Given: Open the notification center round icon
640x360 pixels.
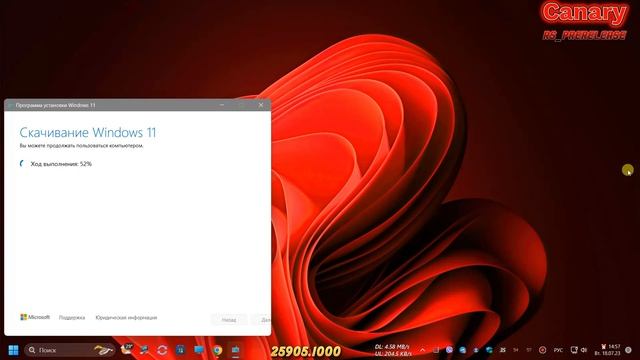Looking at the screenshot, I should 628,350.
